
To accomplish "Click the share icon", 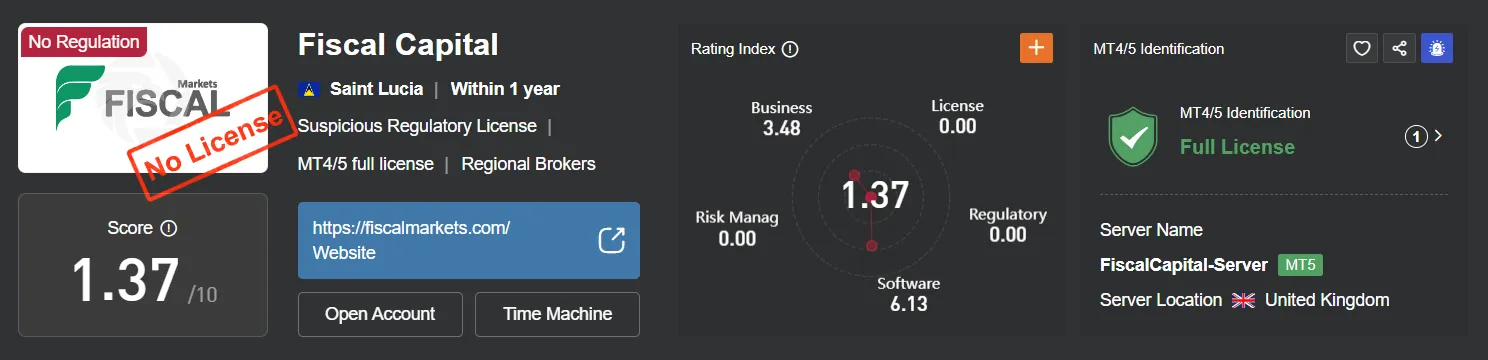I will 1399,48.
